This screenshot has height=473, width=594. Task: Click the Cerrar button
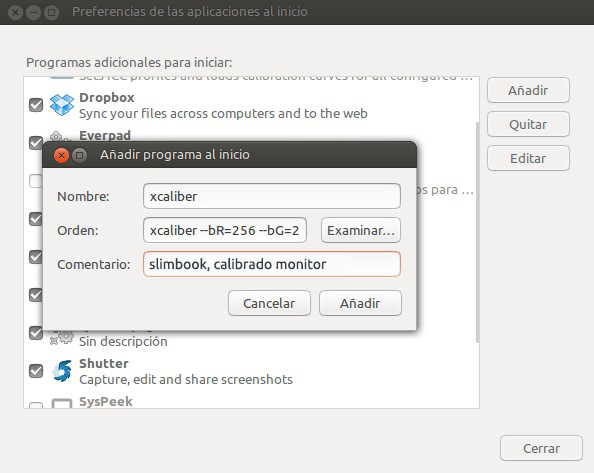pos(541,448)
